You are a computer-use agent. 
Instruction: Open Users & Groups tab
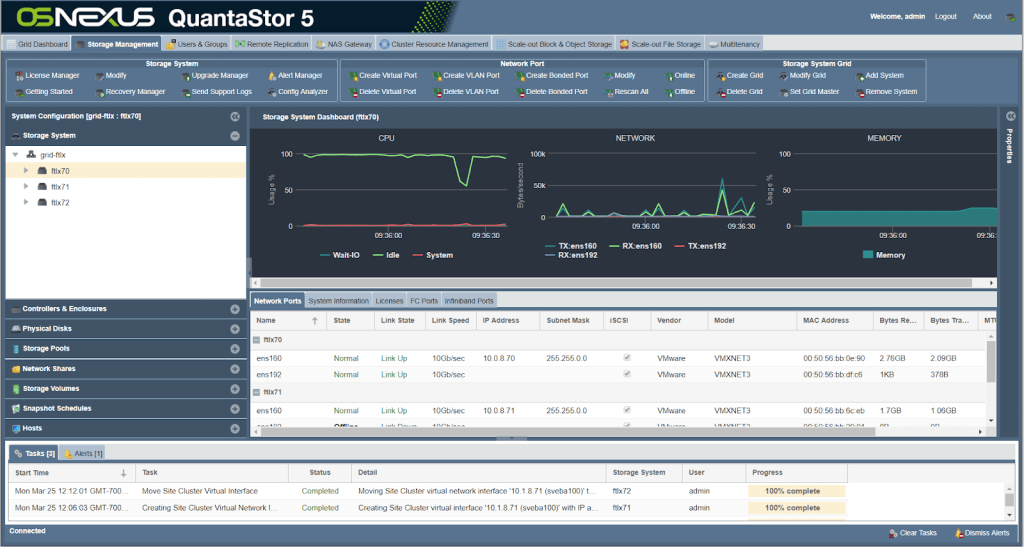(x=196, y=44)
